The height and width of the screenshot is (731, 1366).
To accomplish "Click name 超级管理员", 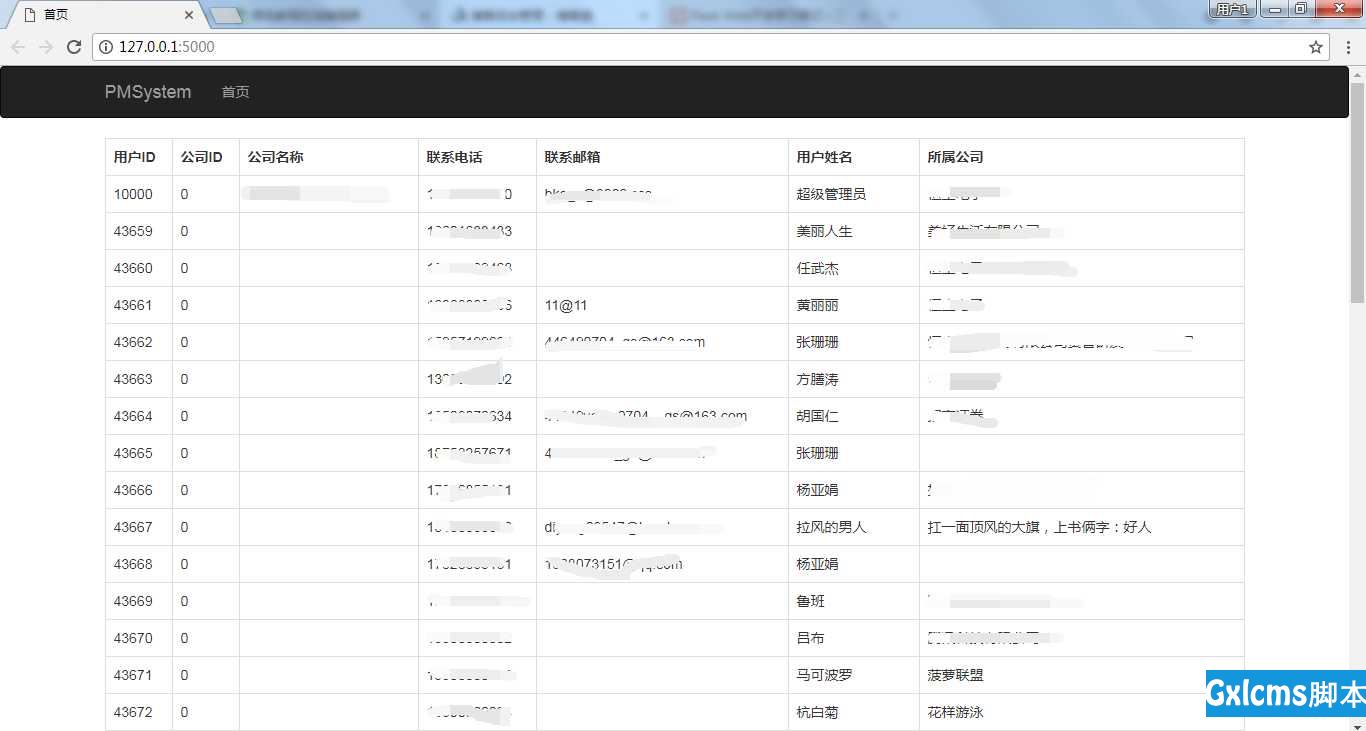I will 831,194.
